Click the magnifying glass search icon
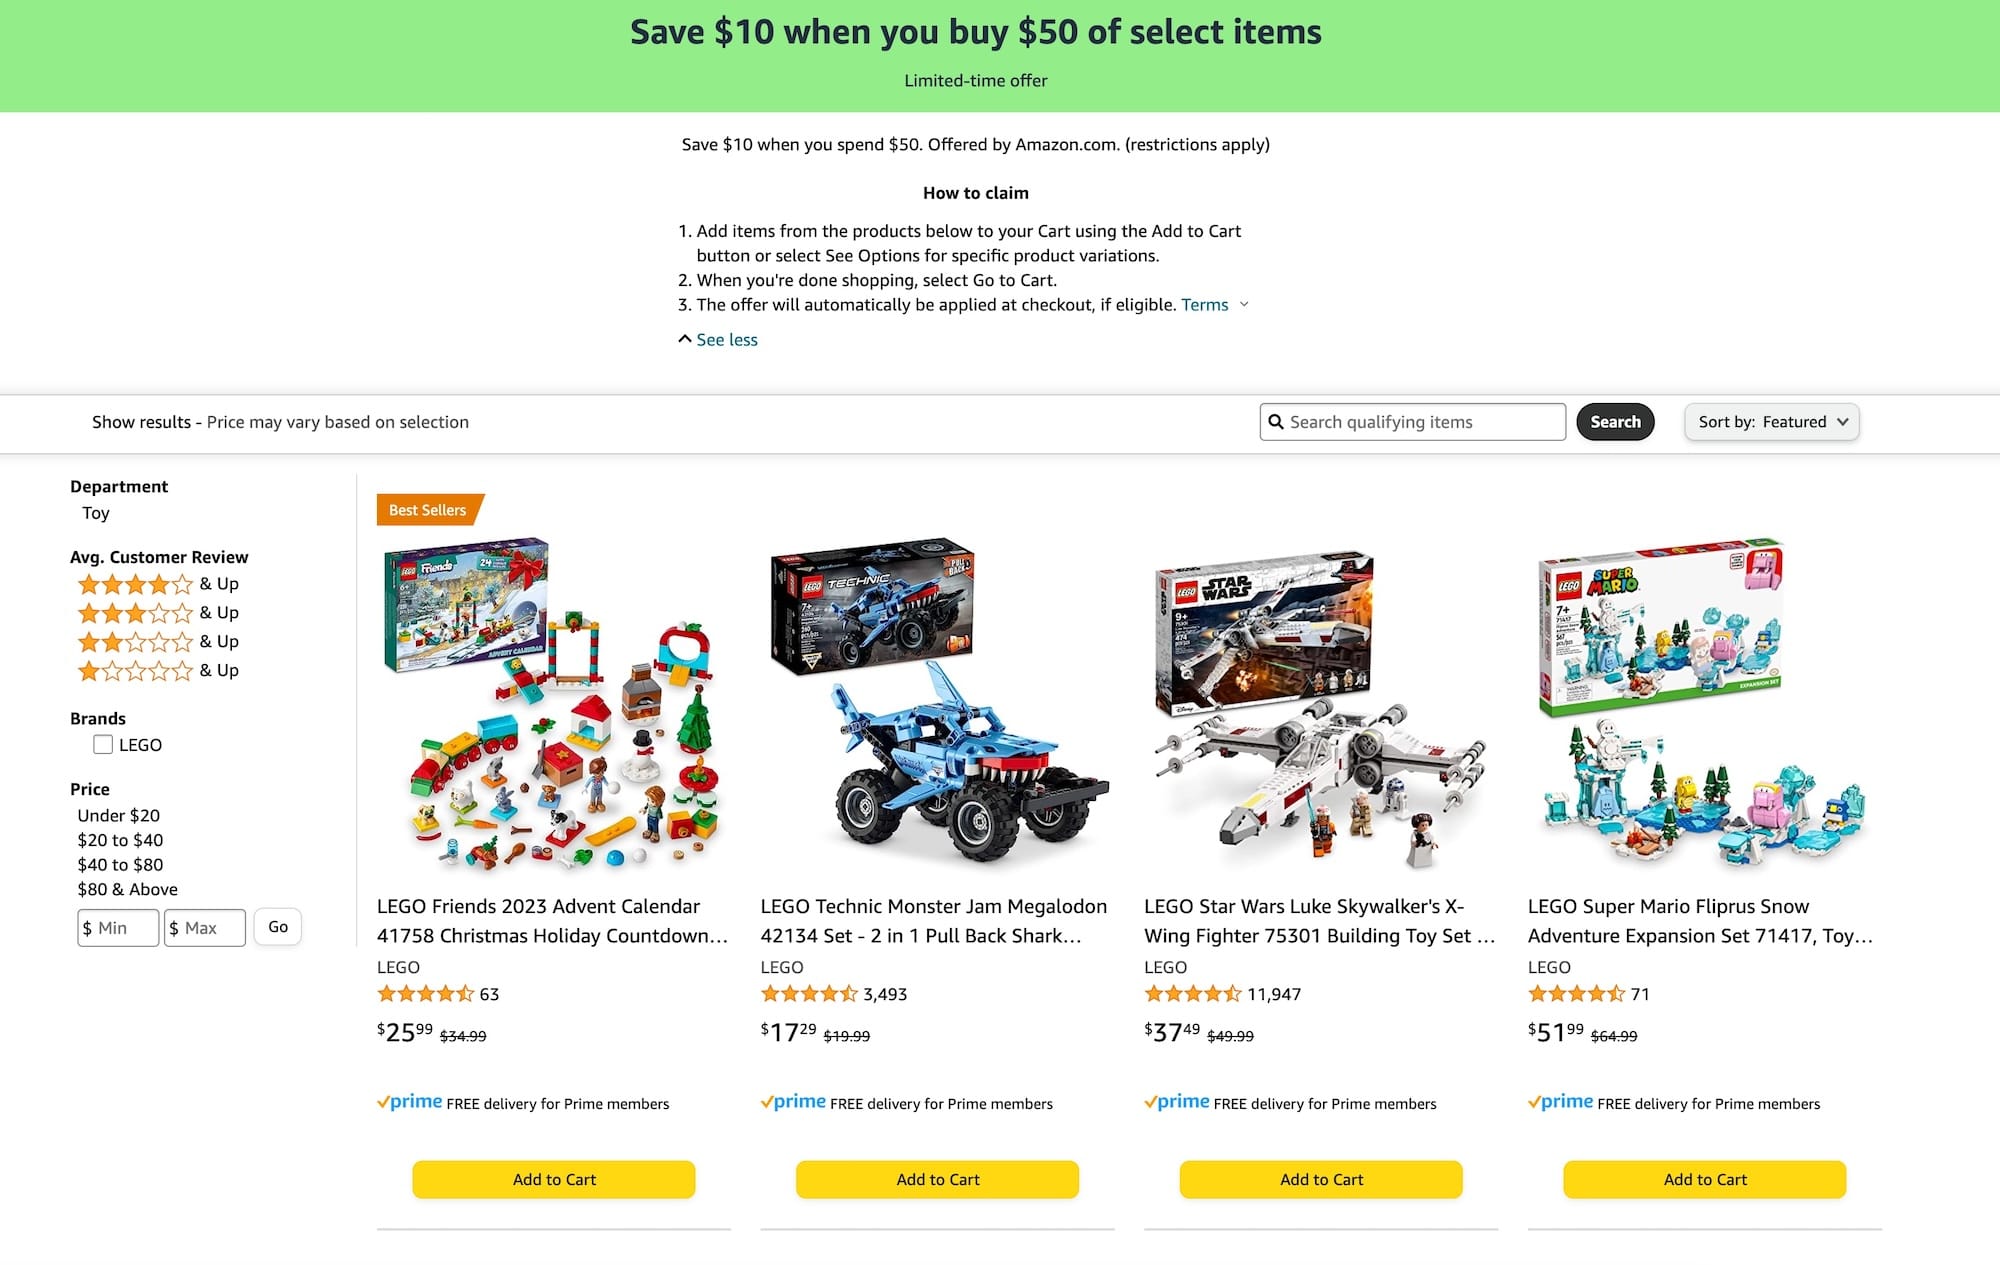 pyautogui.click(x=1276, y=422)
